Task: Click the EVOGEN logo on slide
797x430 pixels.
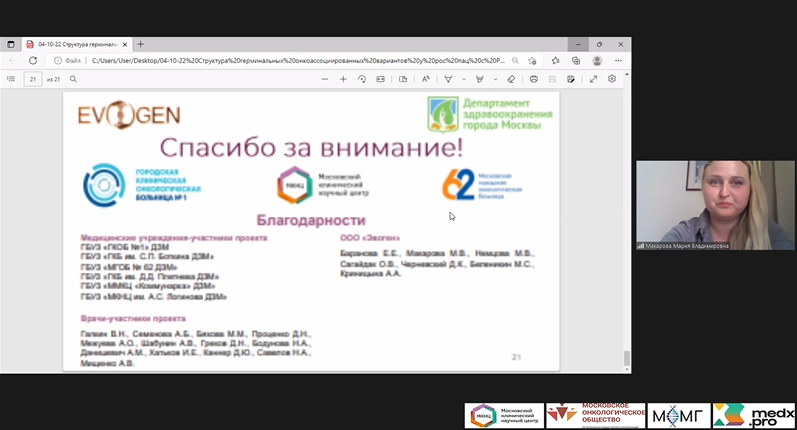Action: click(129, 115)
